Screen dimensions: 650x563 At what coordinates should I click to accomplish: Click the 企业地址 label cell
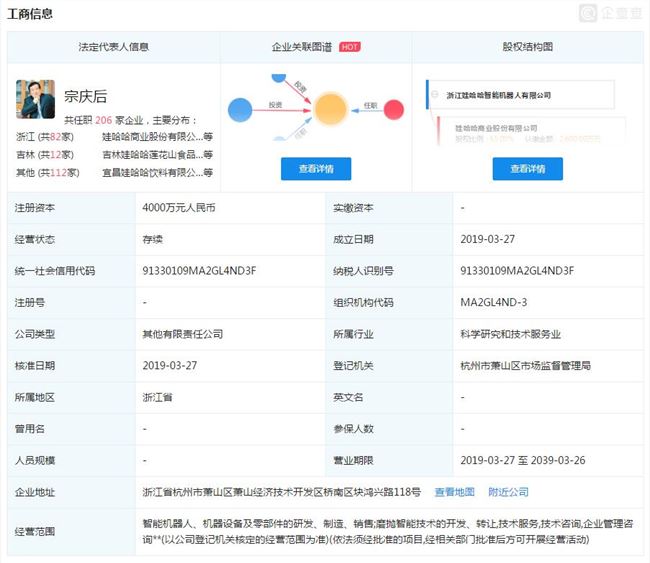point(71,492)
